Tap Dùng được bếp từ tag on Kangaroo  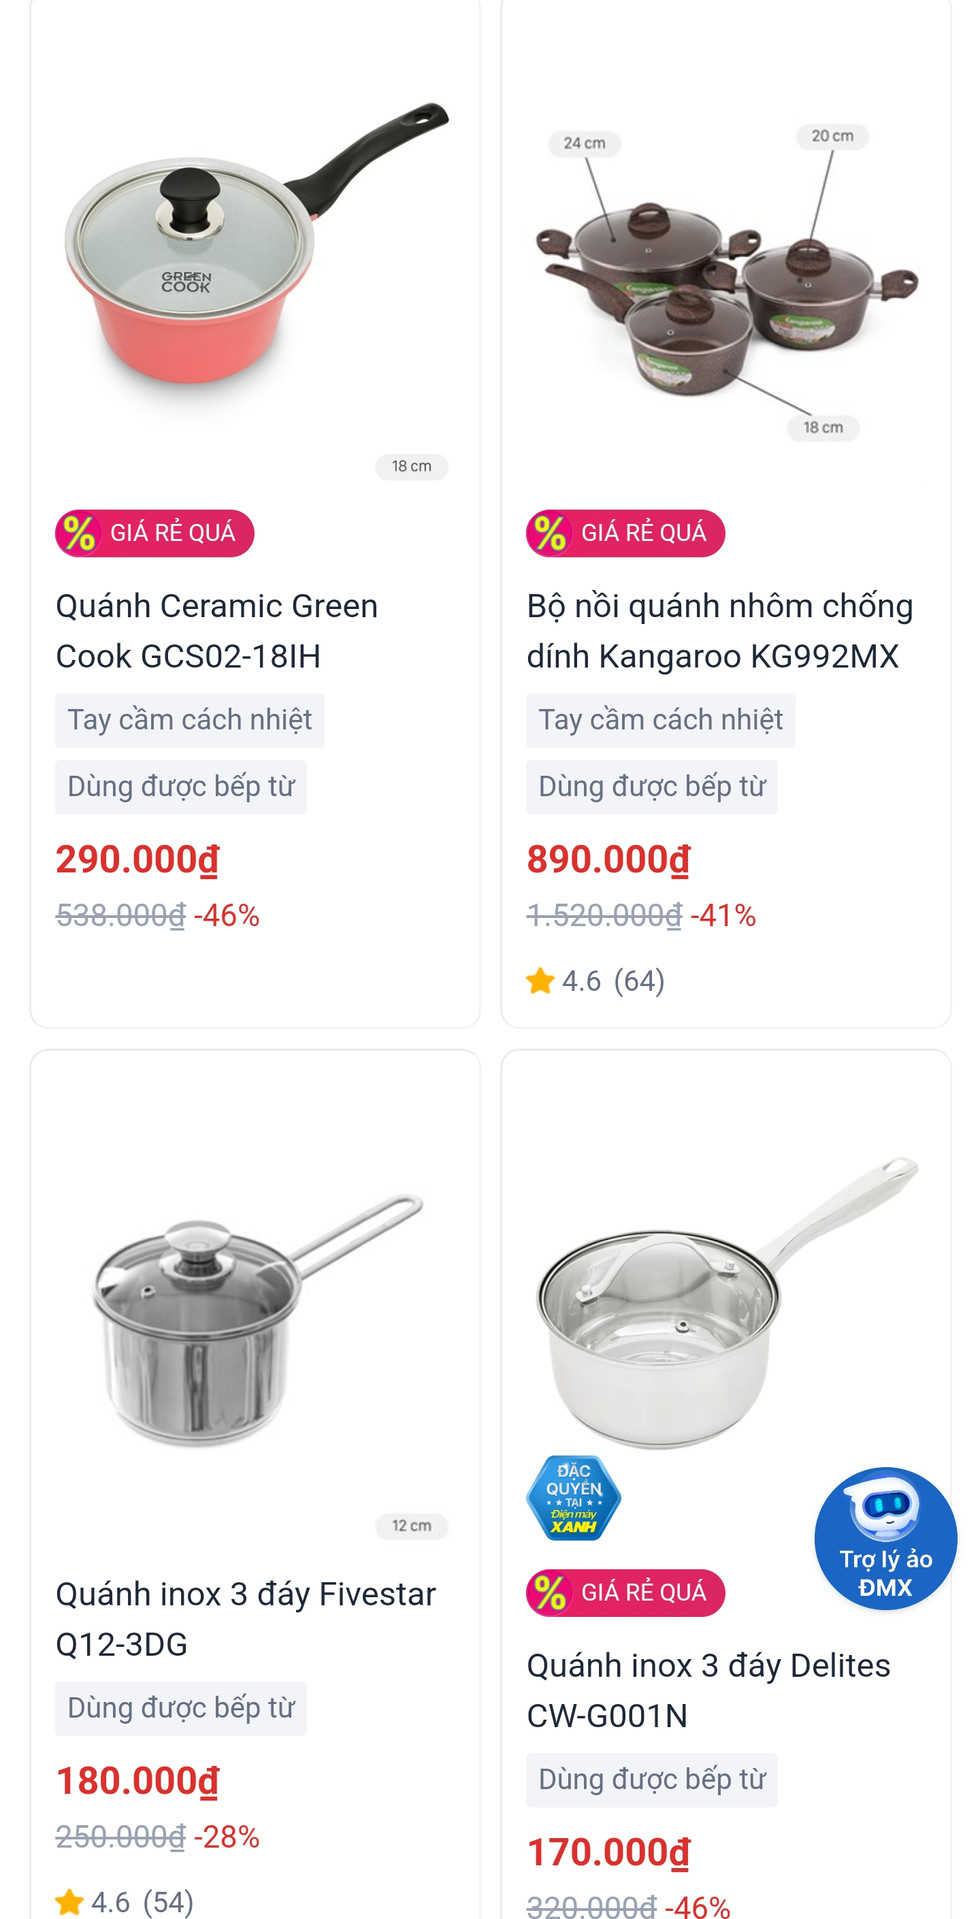[x=652, y=787]
